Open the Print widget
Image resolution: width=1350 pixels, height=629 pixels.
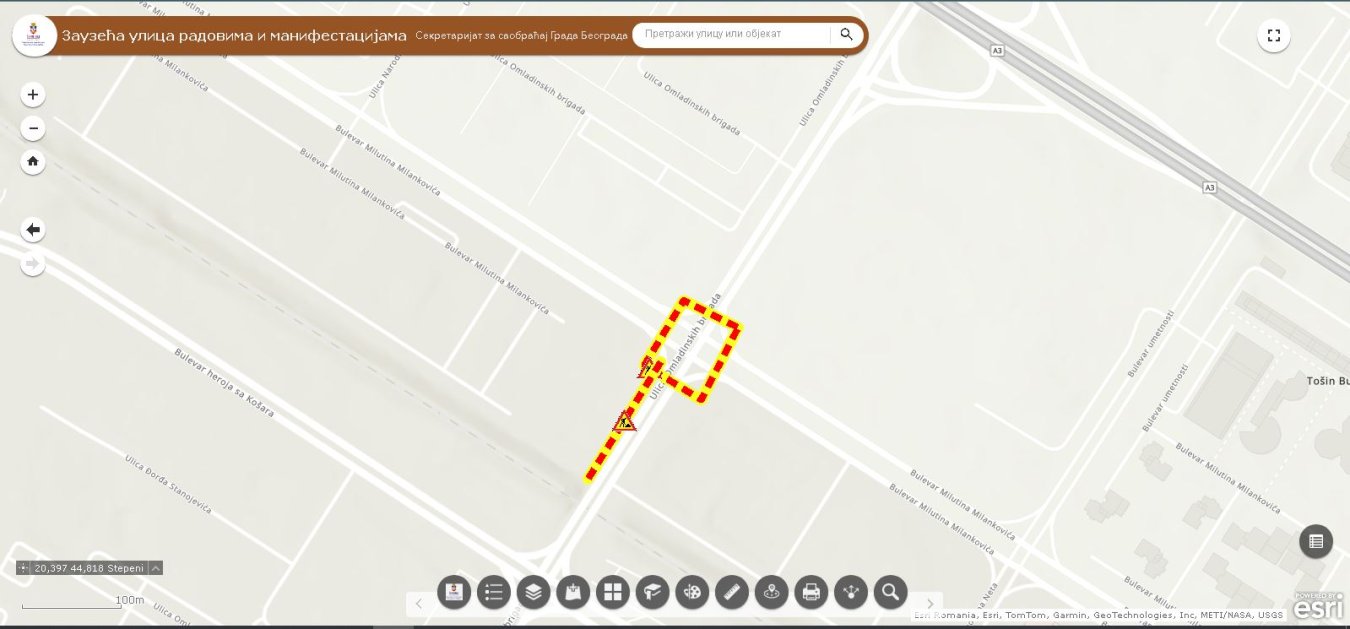pos(811,592)
